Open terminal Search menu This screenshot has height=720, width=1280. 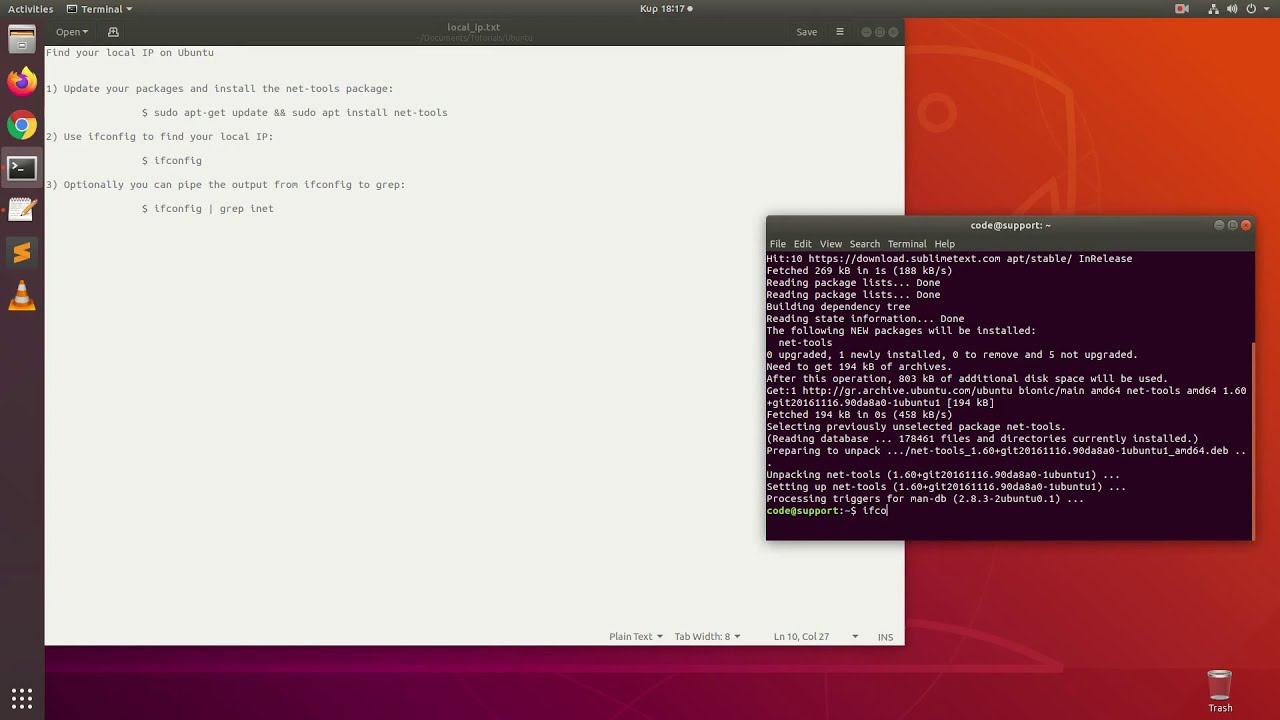tap(865, 244)
